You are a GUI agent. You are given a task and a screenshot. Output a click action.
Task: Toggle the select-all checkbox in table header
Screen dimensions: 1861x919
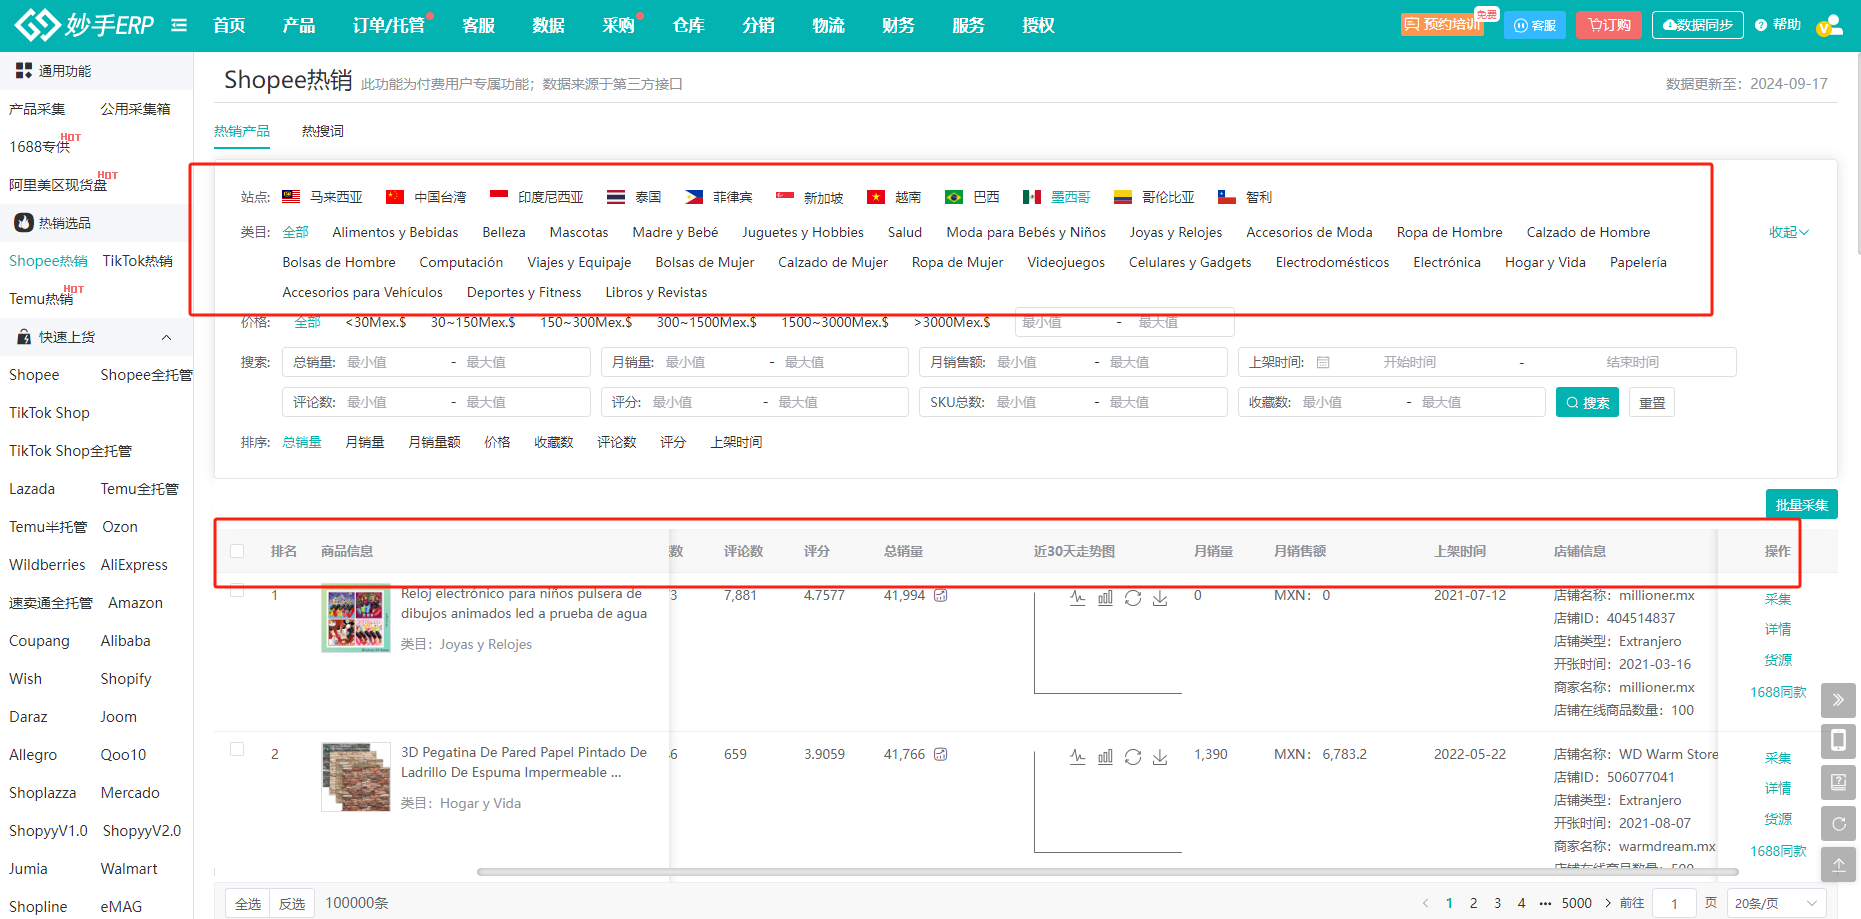(x=237, y=551)
